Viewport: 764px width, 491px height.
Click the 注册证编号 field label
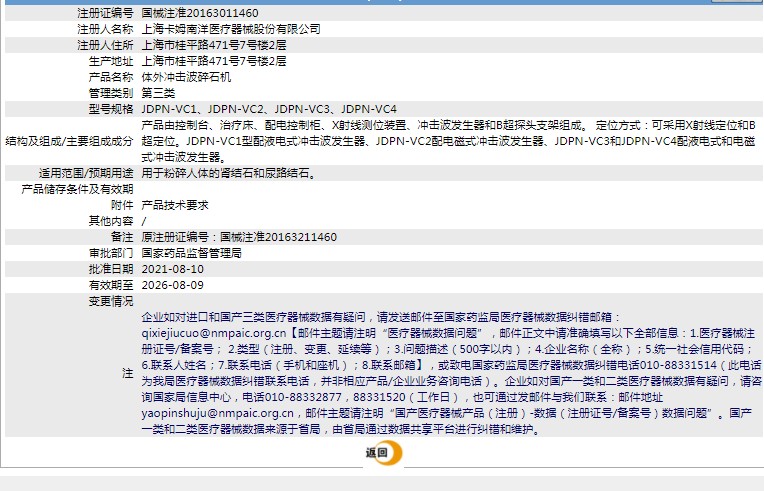(x=105, y=13)
